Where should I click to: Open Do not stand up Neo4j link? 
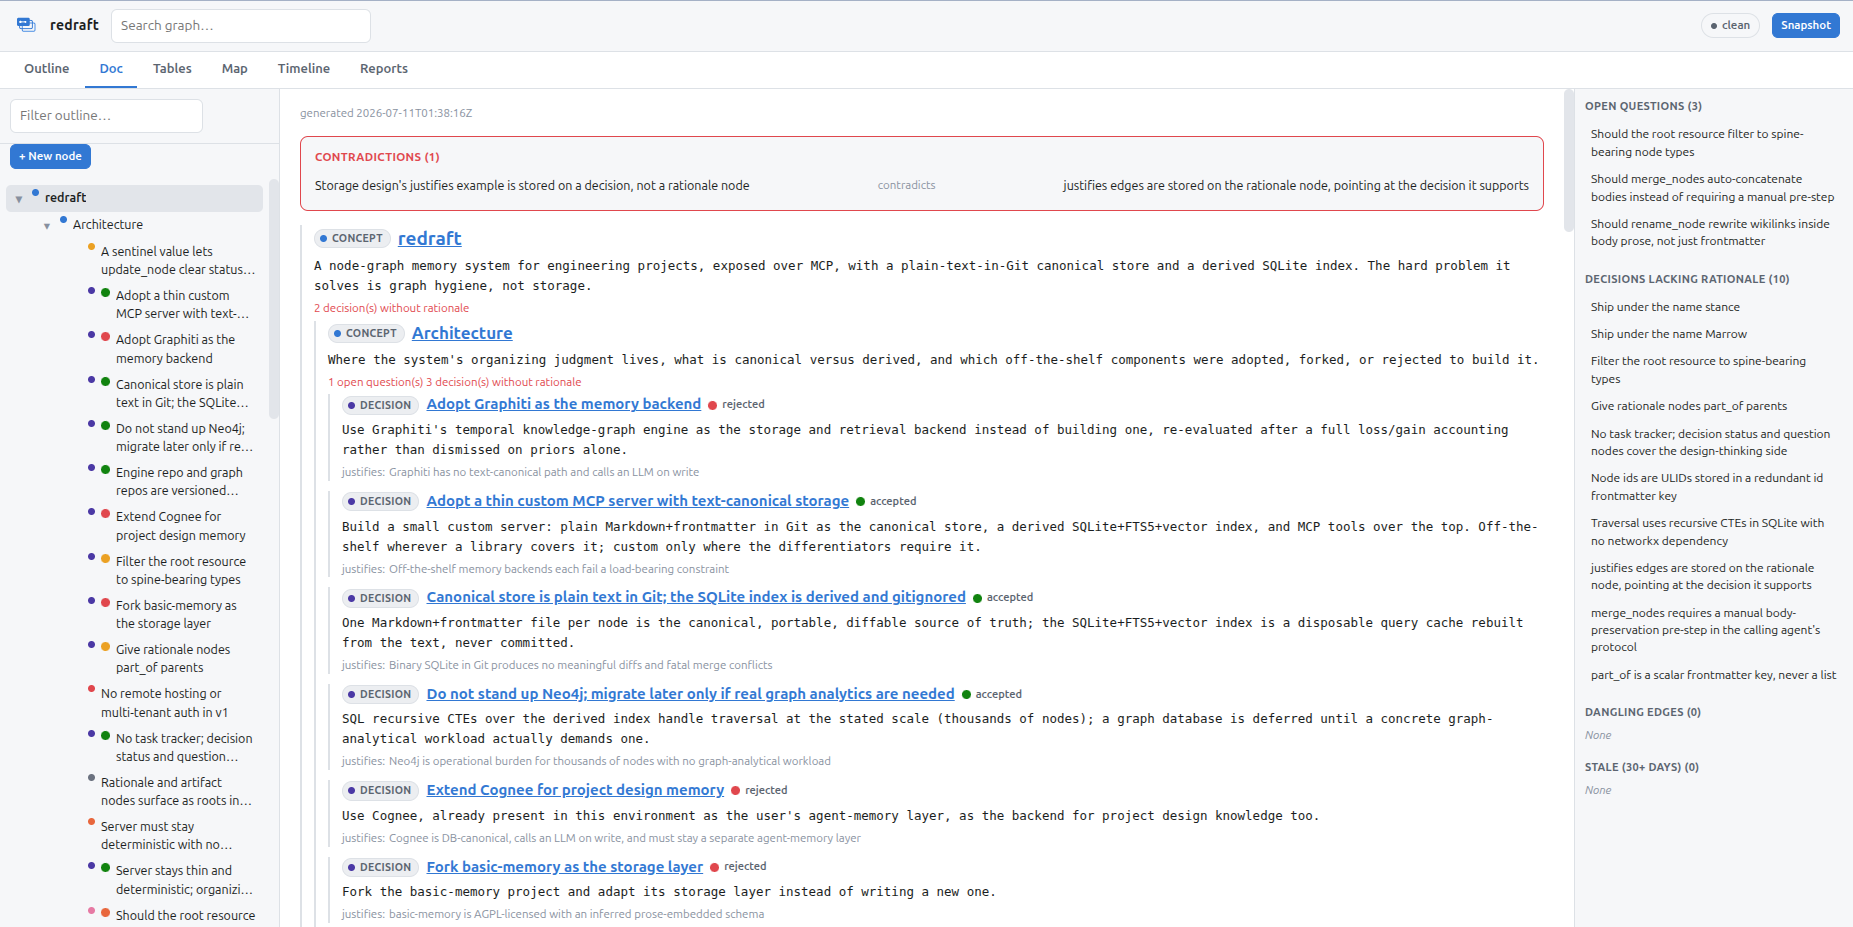click(690, 694)
